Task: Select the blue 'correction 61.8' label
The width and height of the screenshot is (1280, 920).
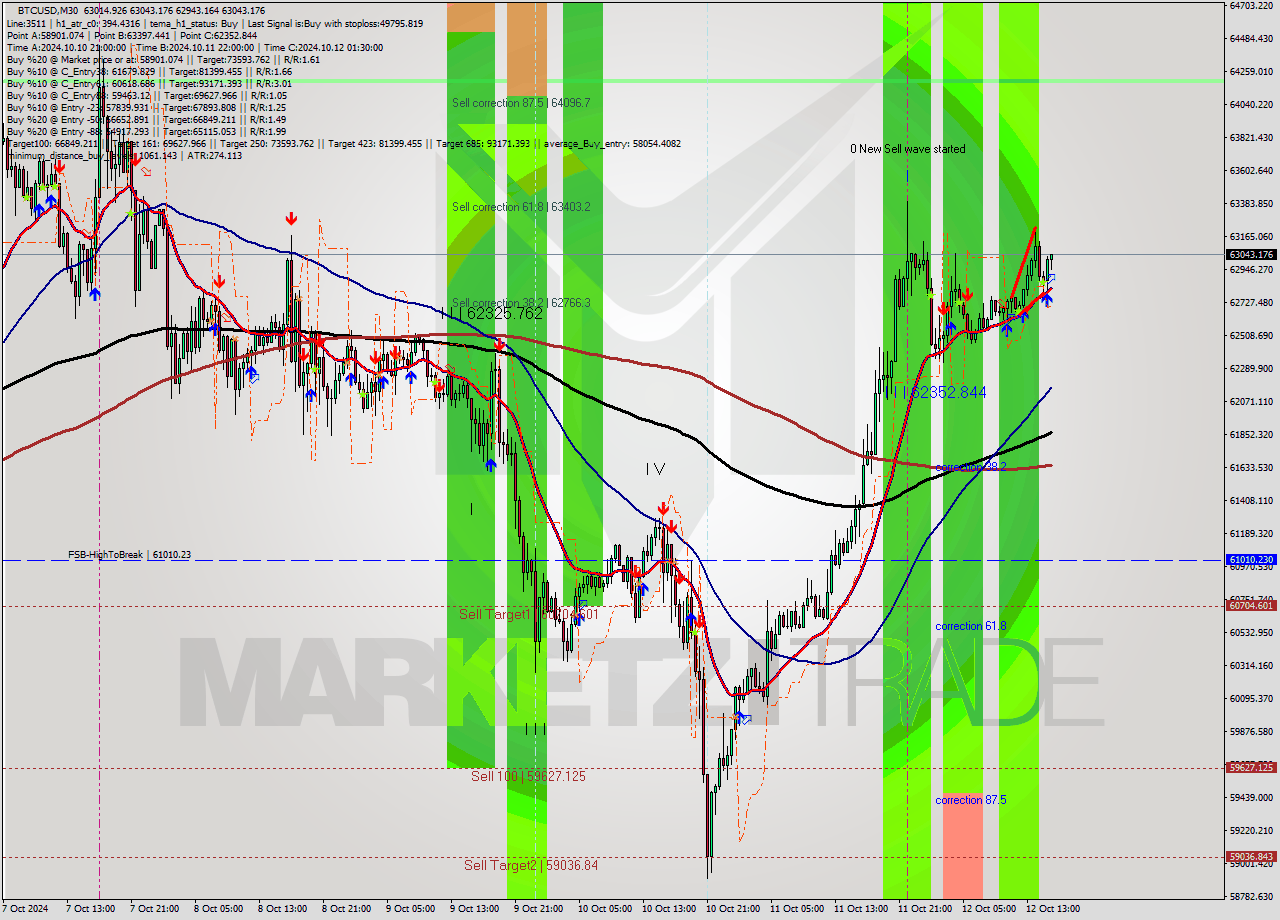Action: coord(971,626)
